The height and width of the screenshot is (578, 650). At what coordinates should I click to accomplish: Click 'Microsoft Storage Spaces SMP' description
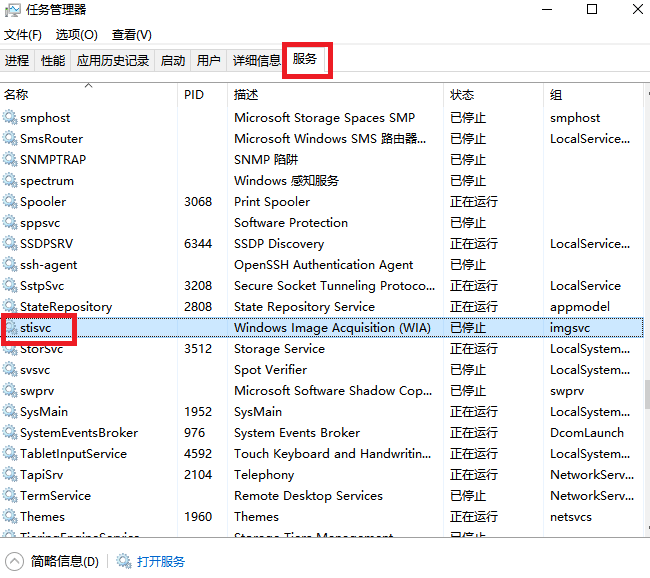pyautogui.click(x=324, y=117)
